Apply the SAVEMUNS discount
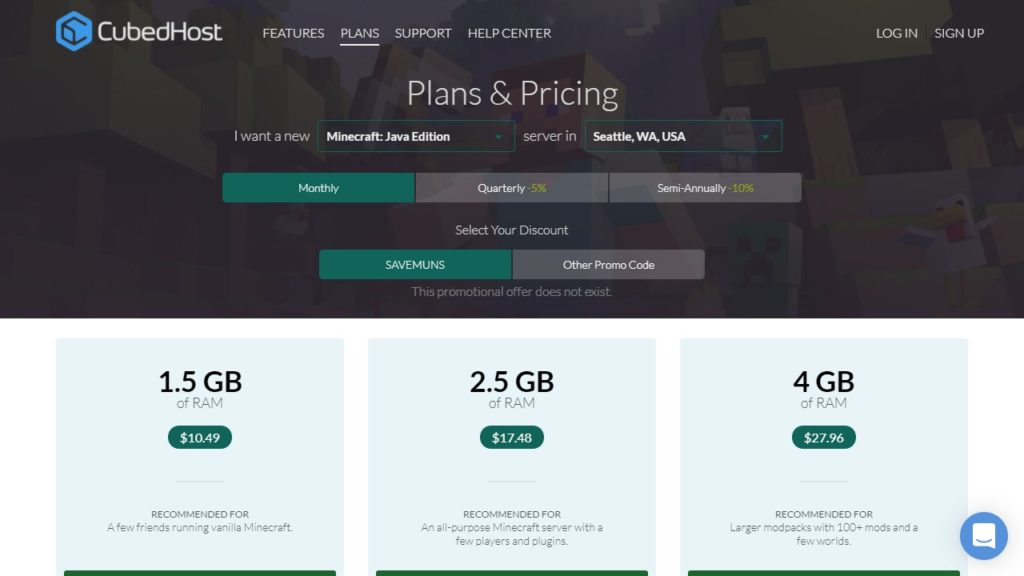 click(415, 264)
